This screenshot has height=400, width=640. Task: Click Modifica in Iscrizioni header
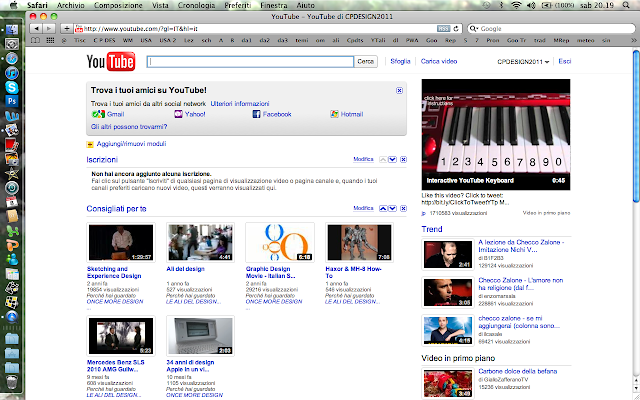coord(363,159)
